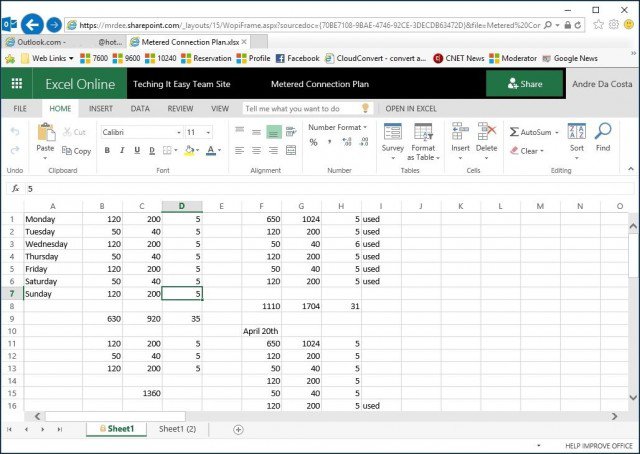Viewport: 640px width, 454px height.
Task: Apply percent style
Action: click(313, 142)
